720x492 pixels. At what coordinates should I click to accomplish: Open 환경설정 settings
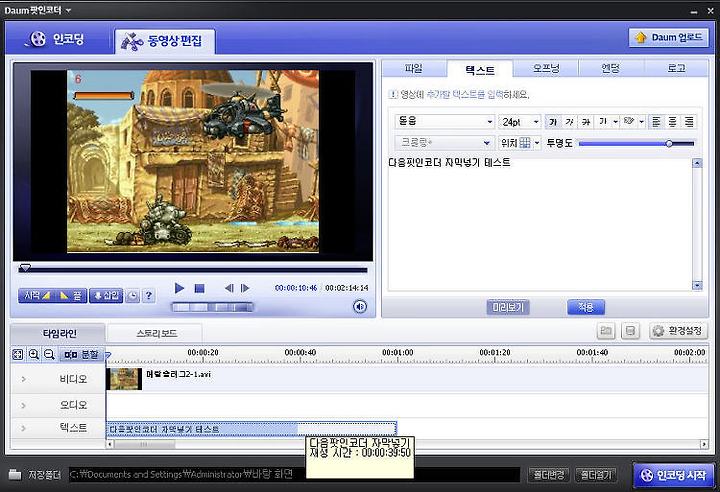(x=679, y=331)
